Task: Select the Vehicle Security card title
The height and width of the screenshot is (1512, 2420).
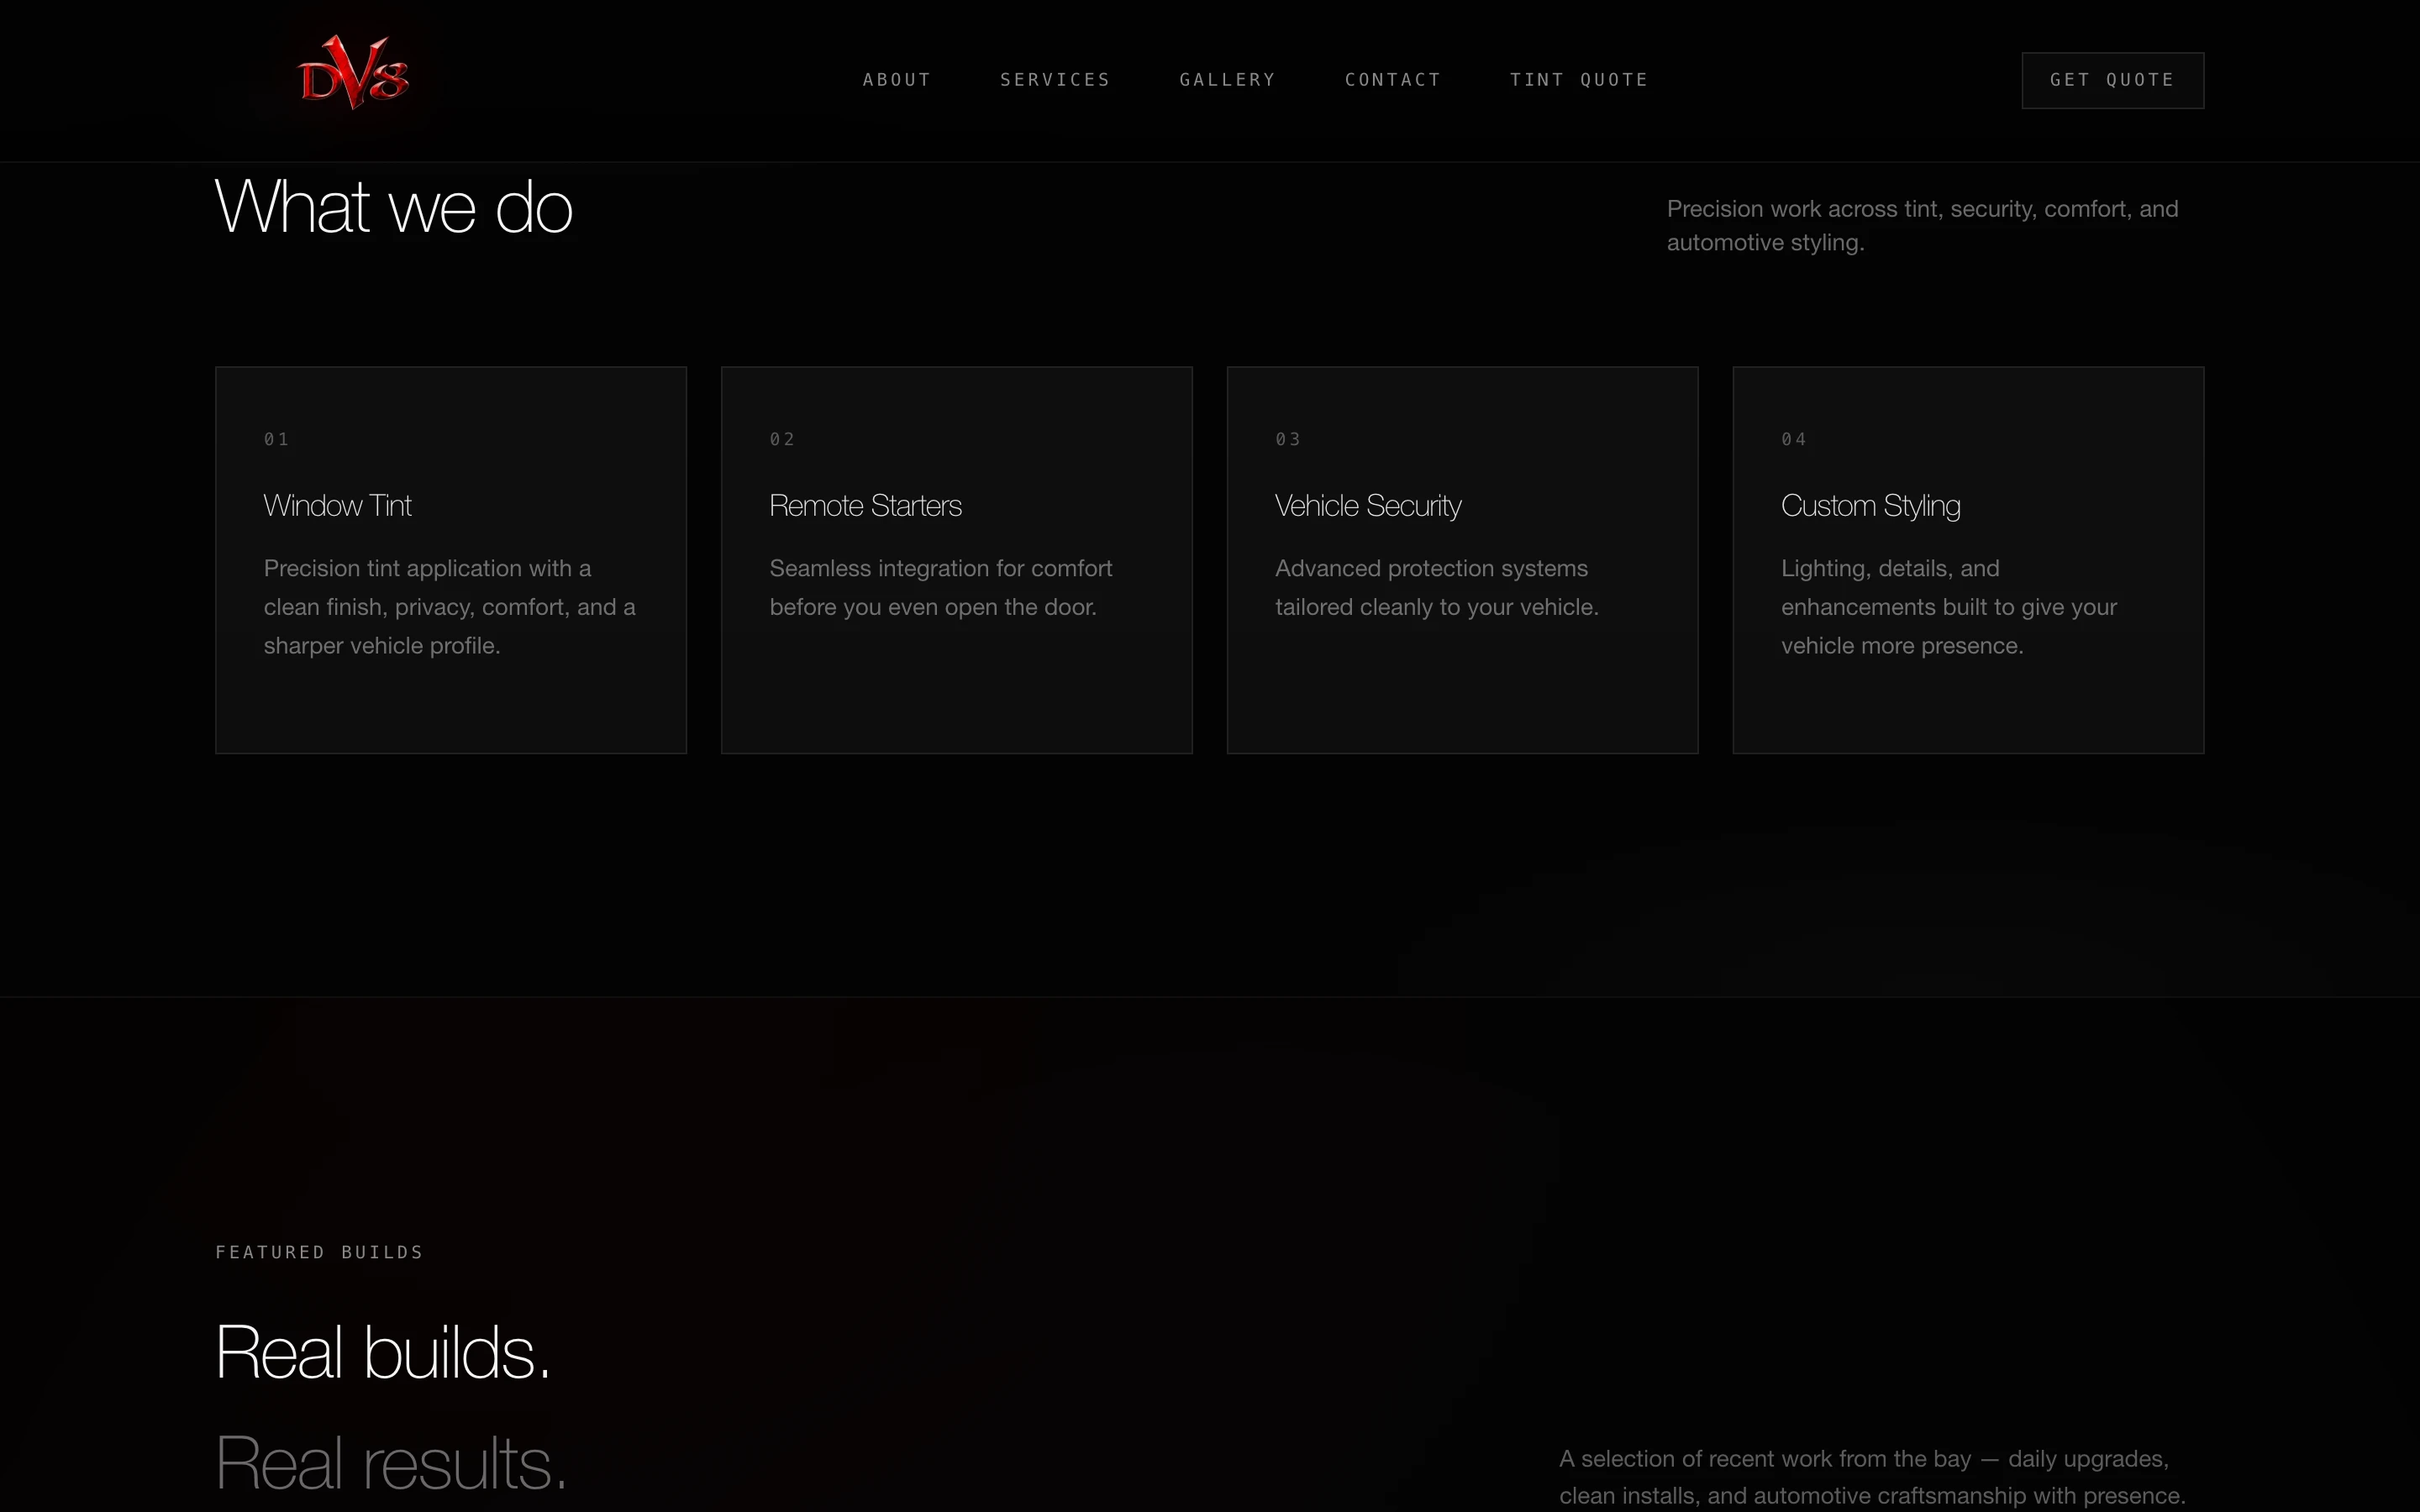Action: (1368, 506)
